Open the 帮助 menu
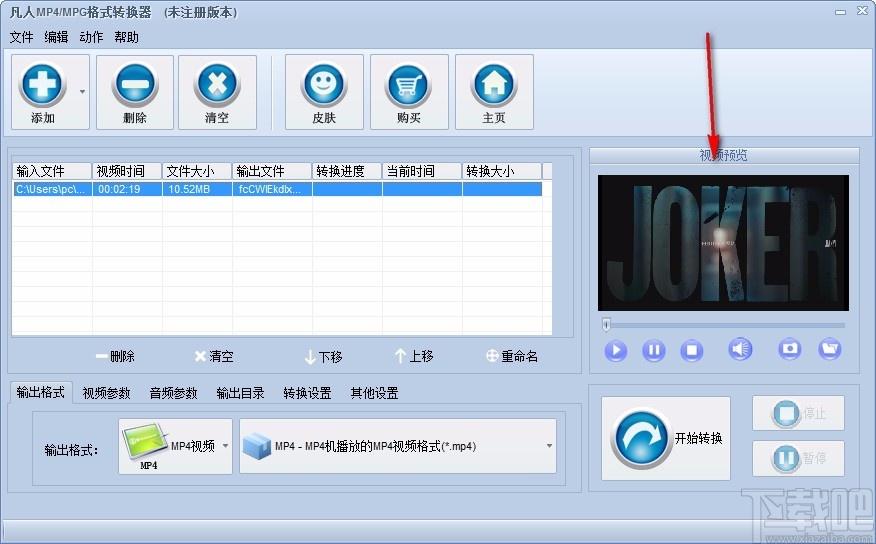 tap(126, 37)
